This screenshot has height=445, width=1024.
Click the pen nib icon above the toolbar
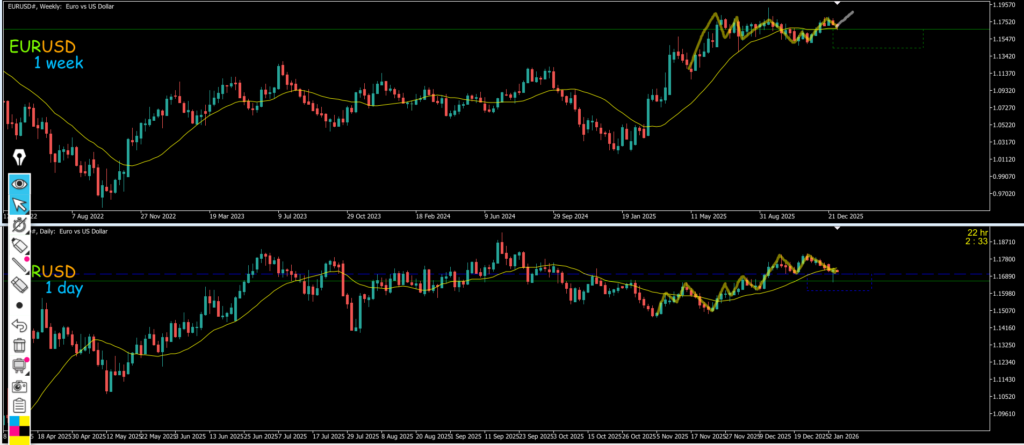tap(19, 158)
